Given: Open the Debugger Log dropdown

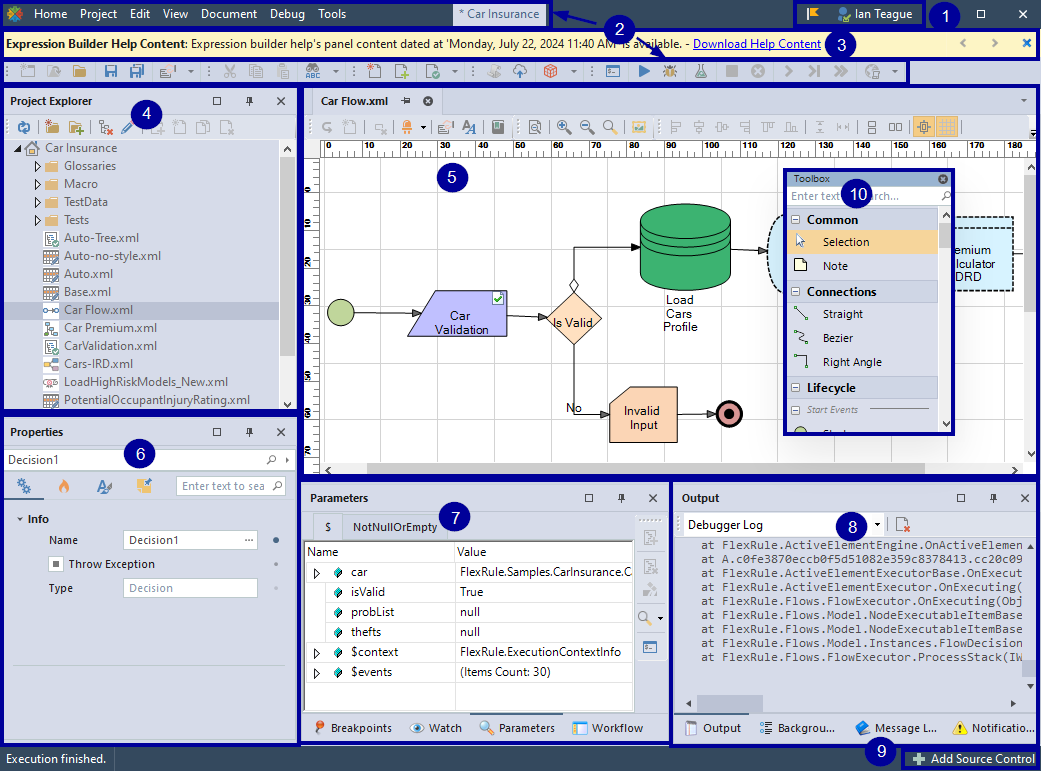Looking at the screenshot, I should coord(877,525).
